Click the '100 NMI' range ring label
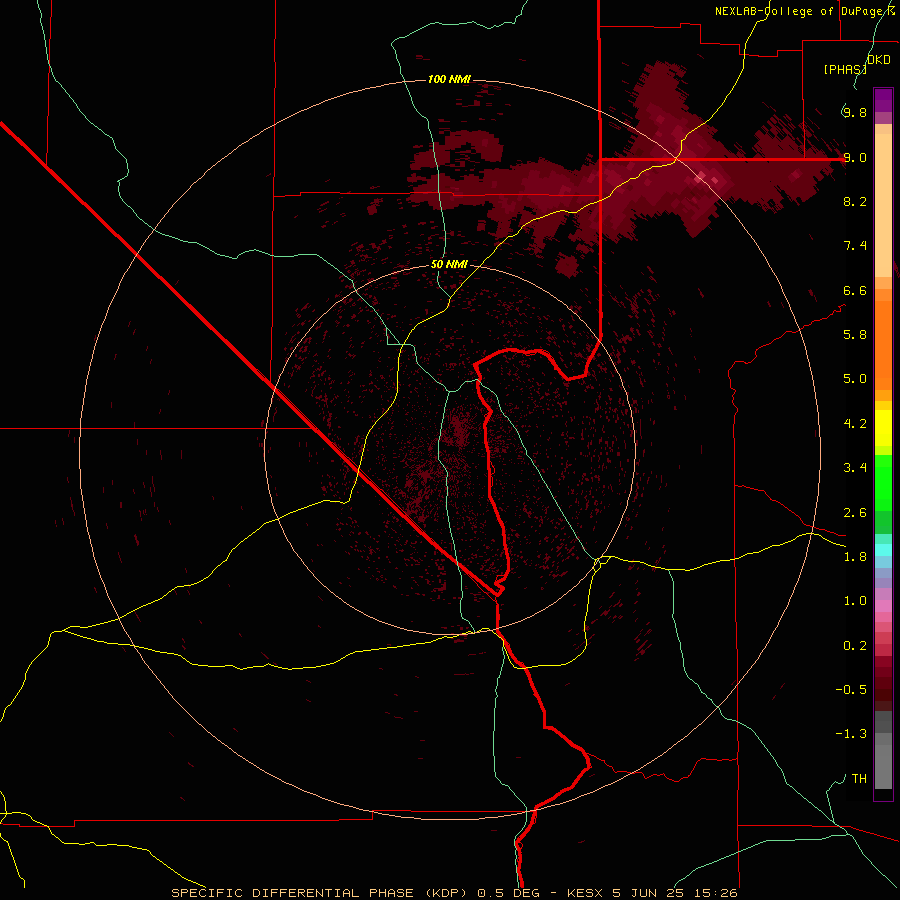 449,79
